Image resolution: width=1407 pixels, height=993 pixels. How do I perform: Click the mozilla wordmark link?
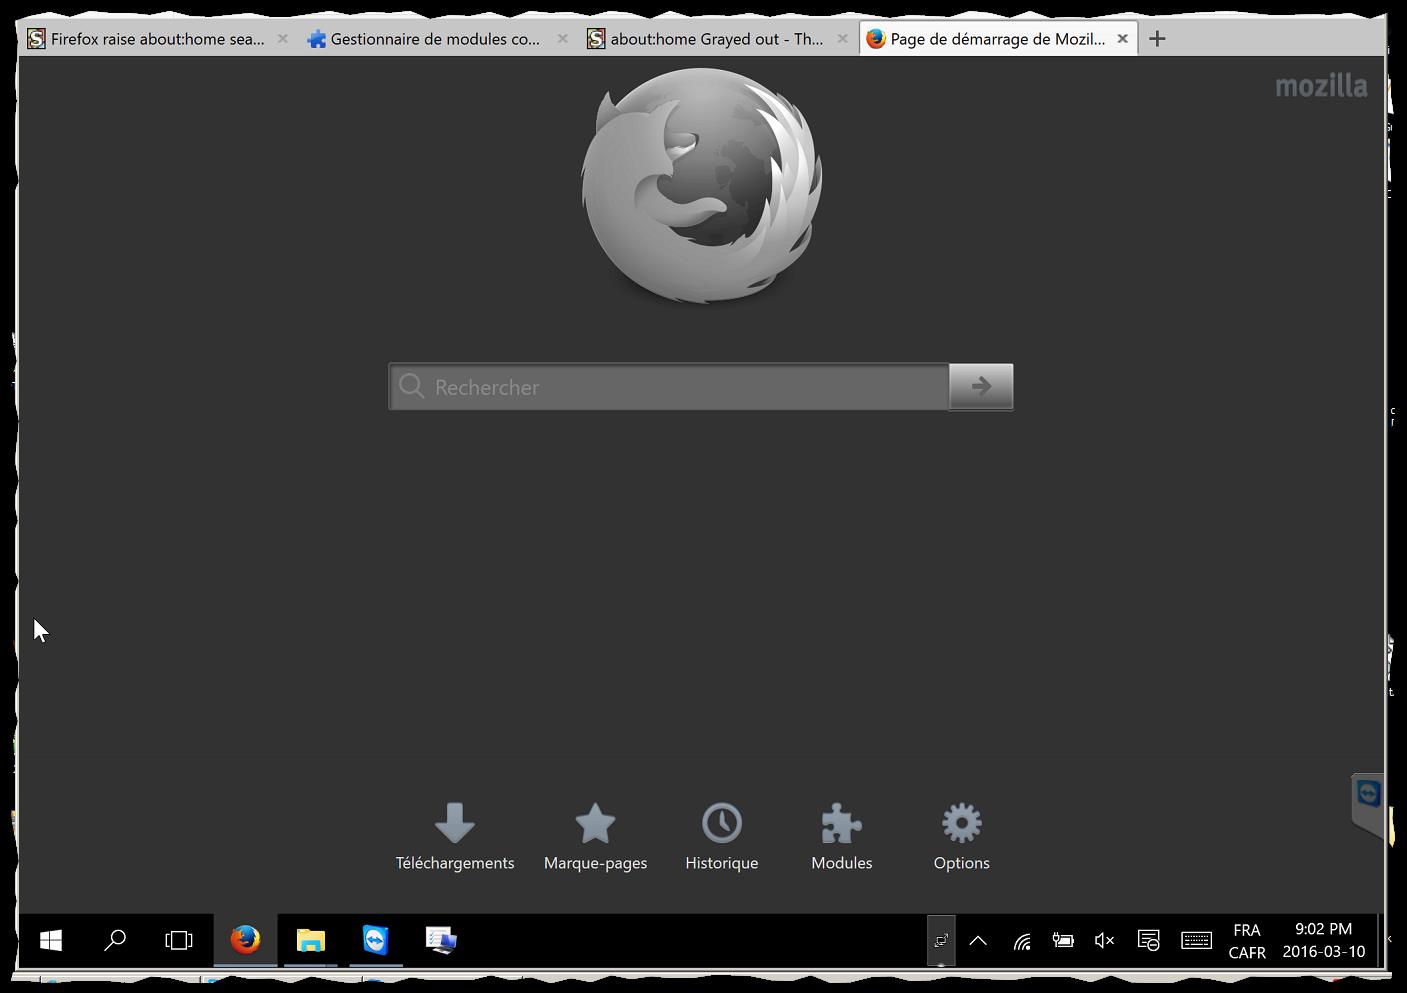tap(1321, 86)
